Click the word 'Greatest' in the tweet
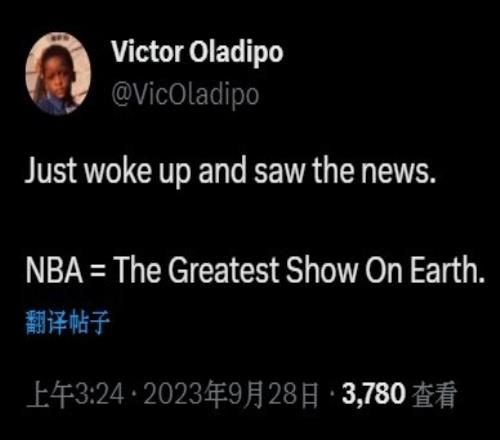The image size is (500, 440). 223,270
